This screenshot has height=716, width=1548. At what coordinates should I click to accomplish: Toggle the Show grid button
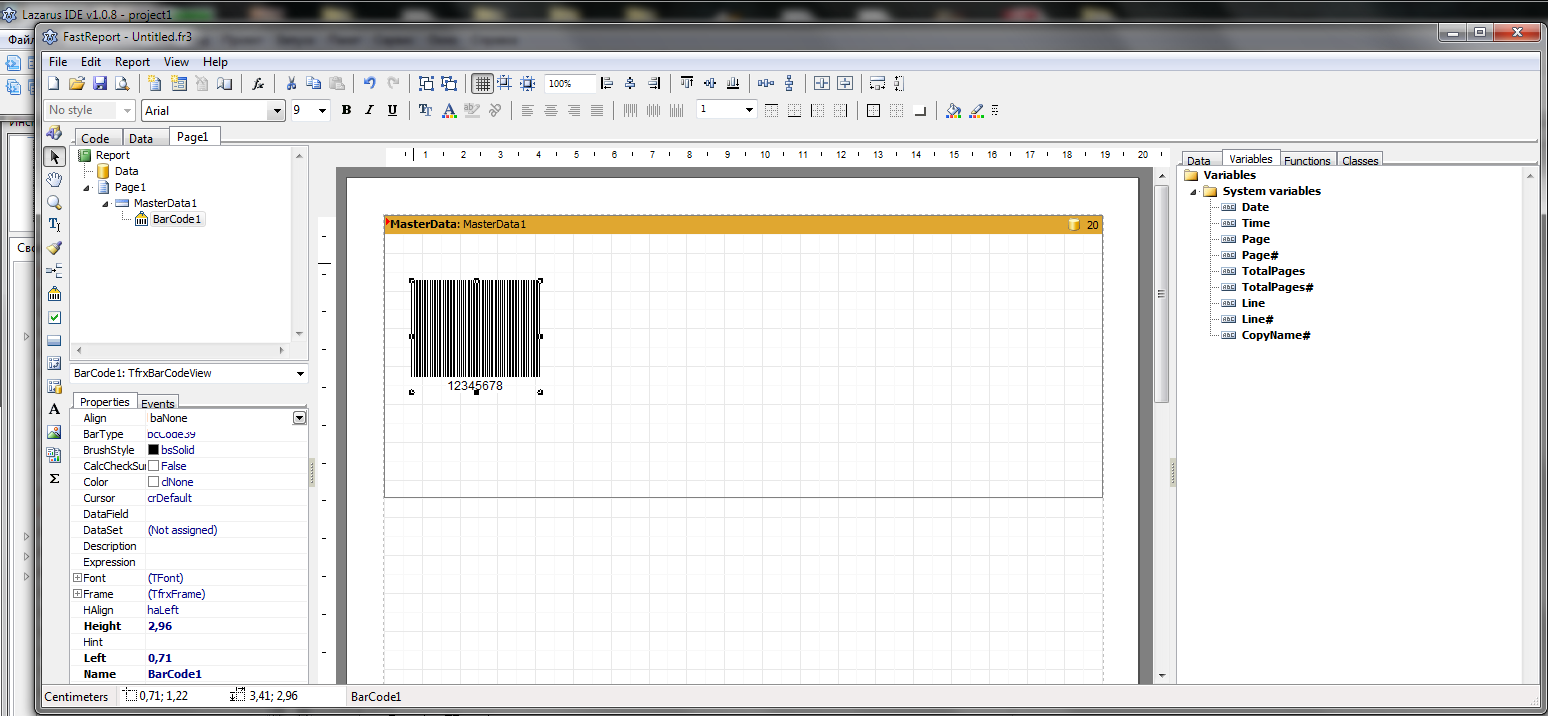point(482,84)
